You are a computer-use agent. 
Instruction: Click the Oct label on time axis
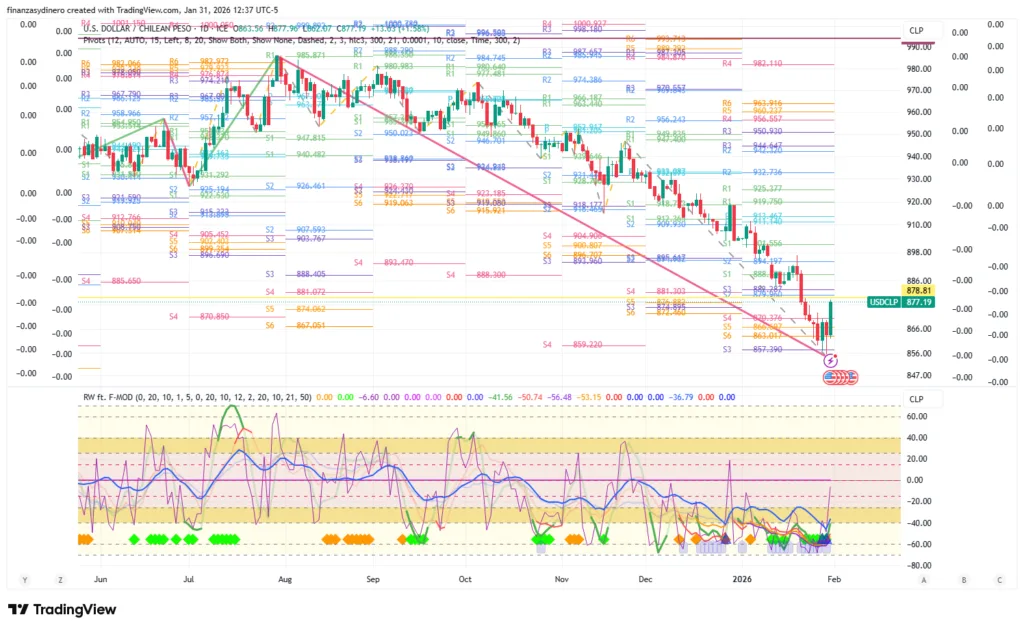[x=465, y=579]
